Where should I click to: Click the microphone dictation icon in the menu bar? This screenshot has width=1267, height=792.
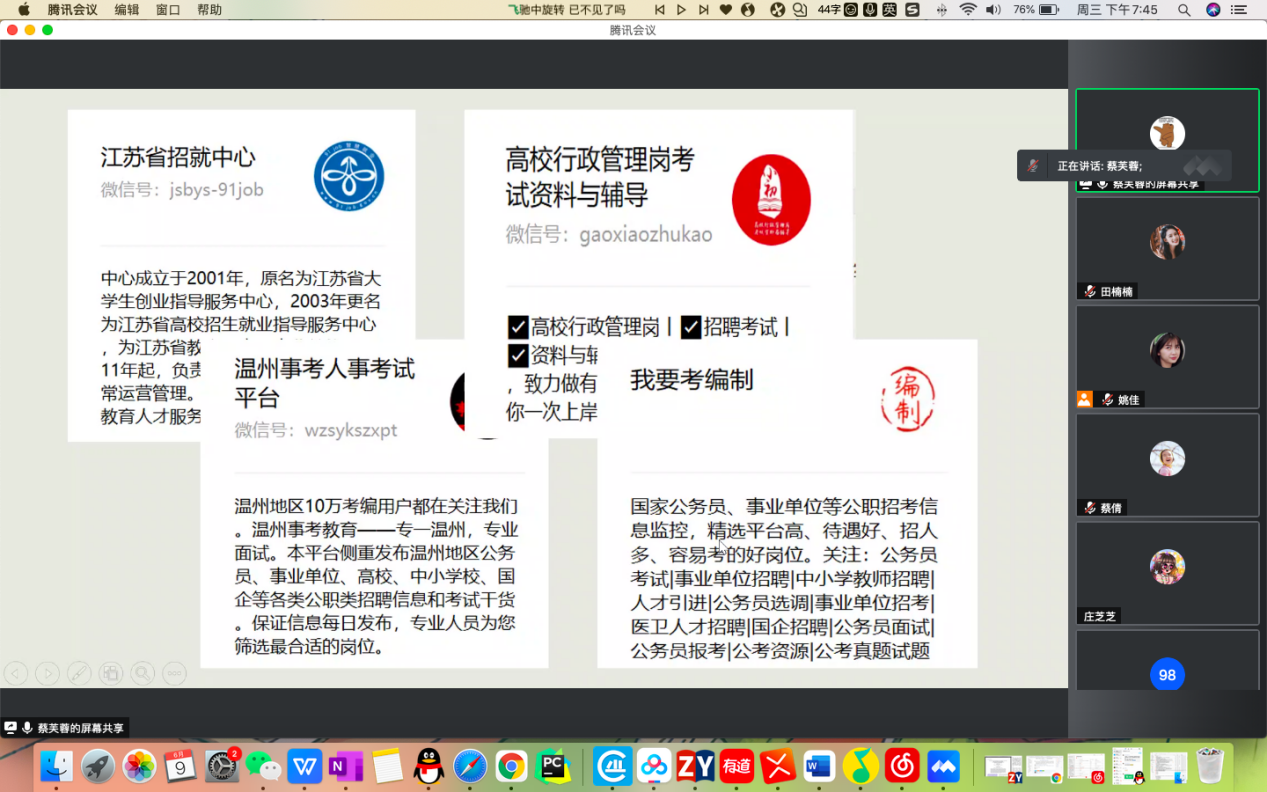pos(870,10)
